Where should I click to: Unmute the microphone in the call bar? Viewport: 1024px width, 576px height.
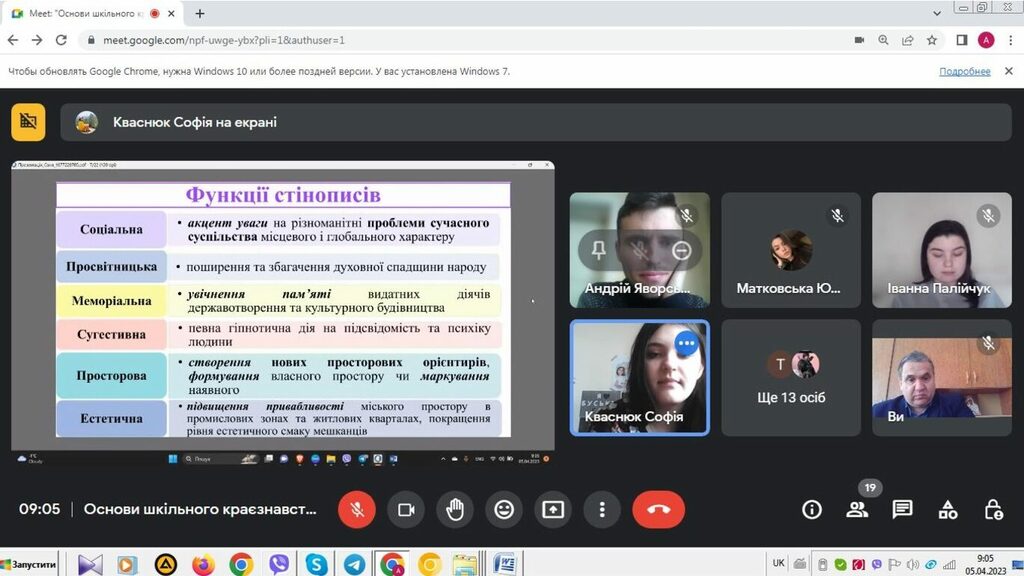click(x=357, y=509)
